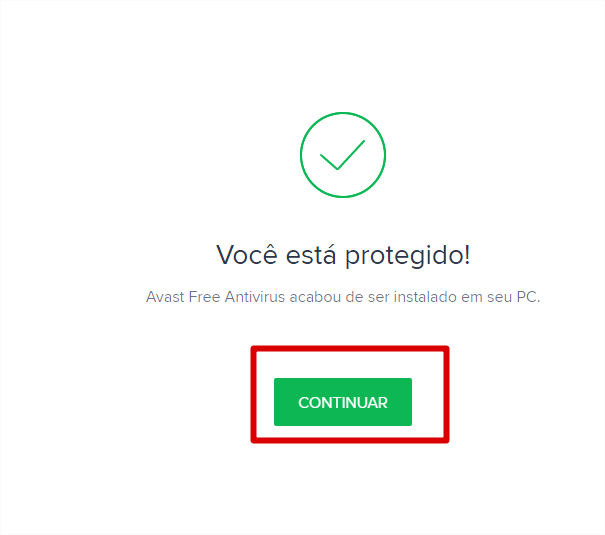
Task: Proceed by clicking CONTINUAR
Action: point(343,402)
